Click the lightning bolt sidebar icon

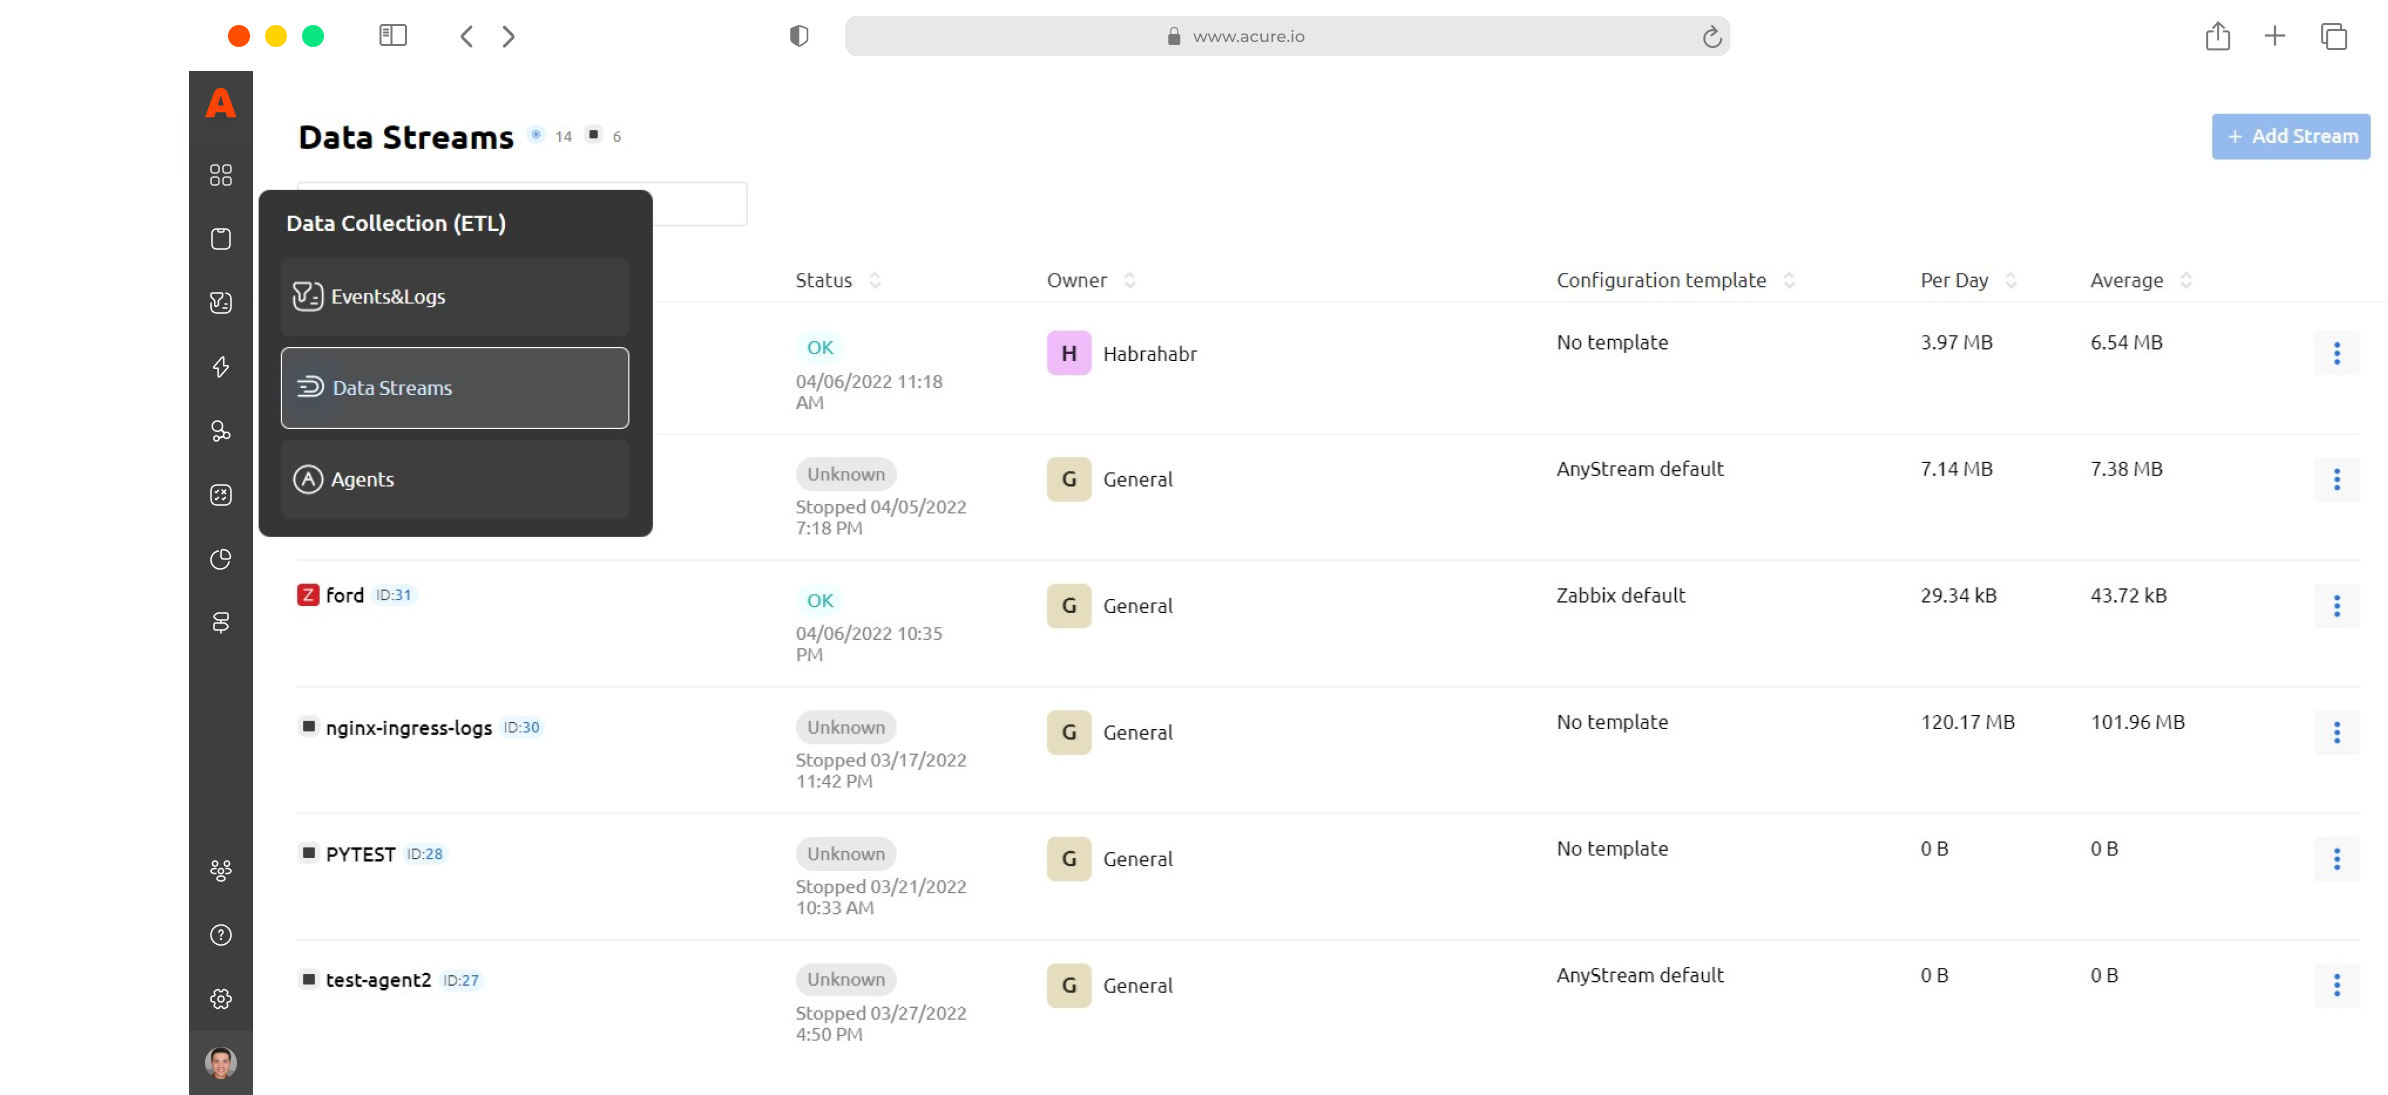tap(221, 367)
